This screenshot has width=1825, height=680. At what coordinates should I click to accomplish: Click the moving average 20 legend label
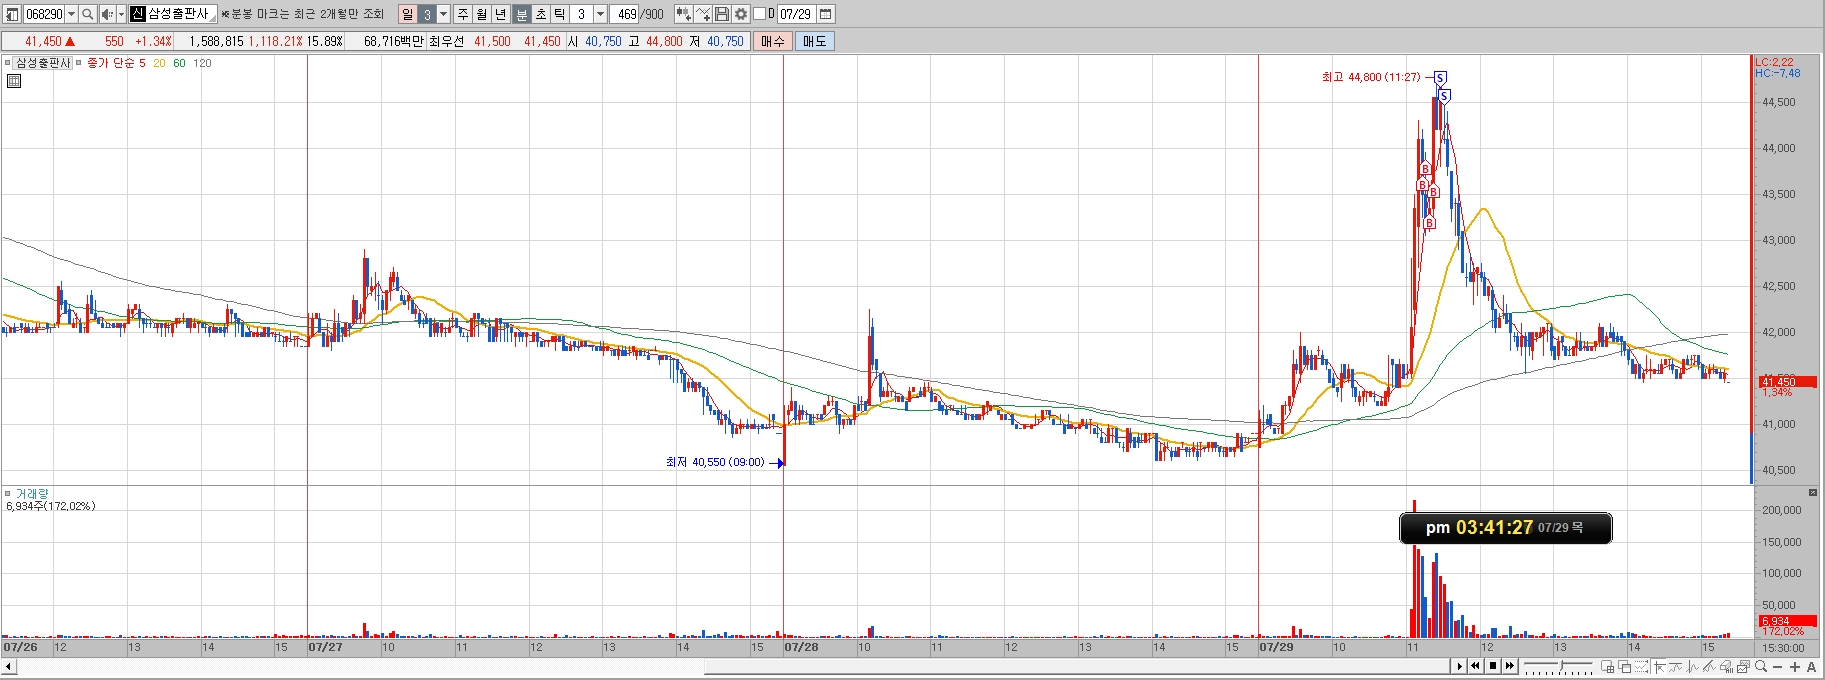[x=159, y=63]
